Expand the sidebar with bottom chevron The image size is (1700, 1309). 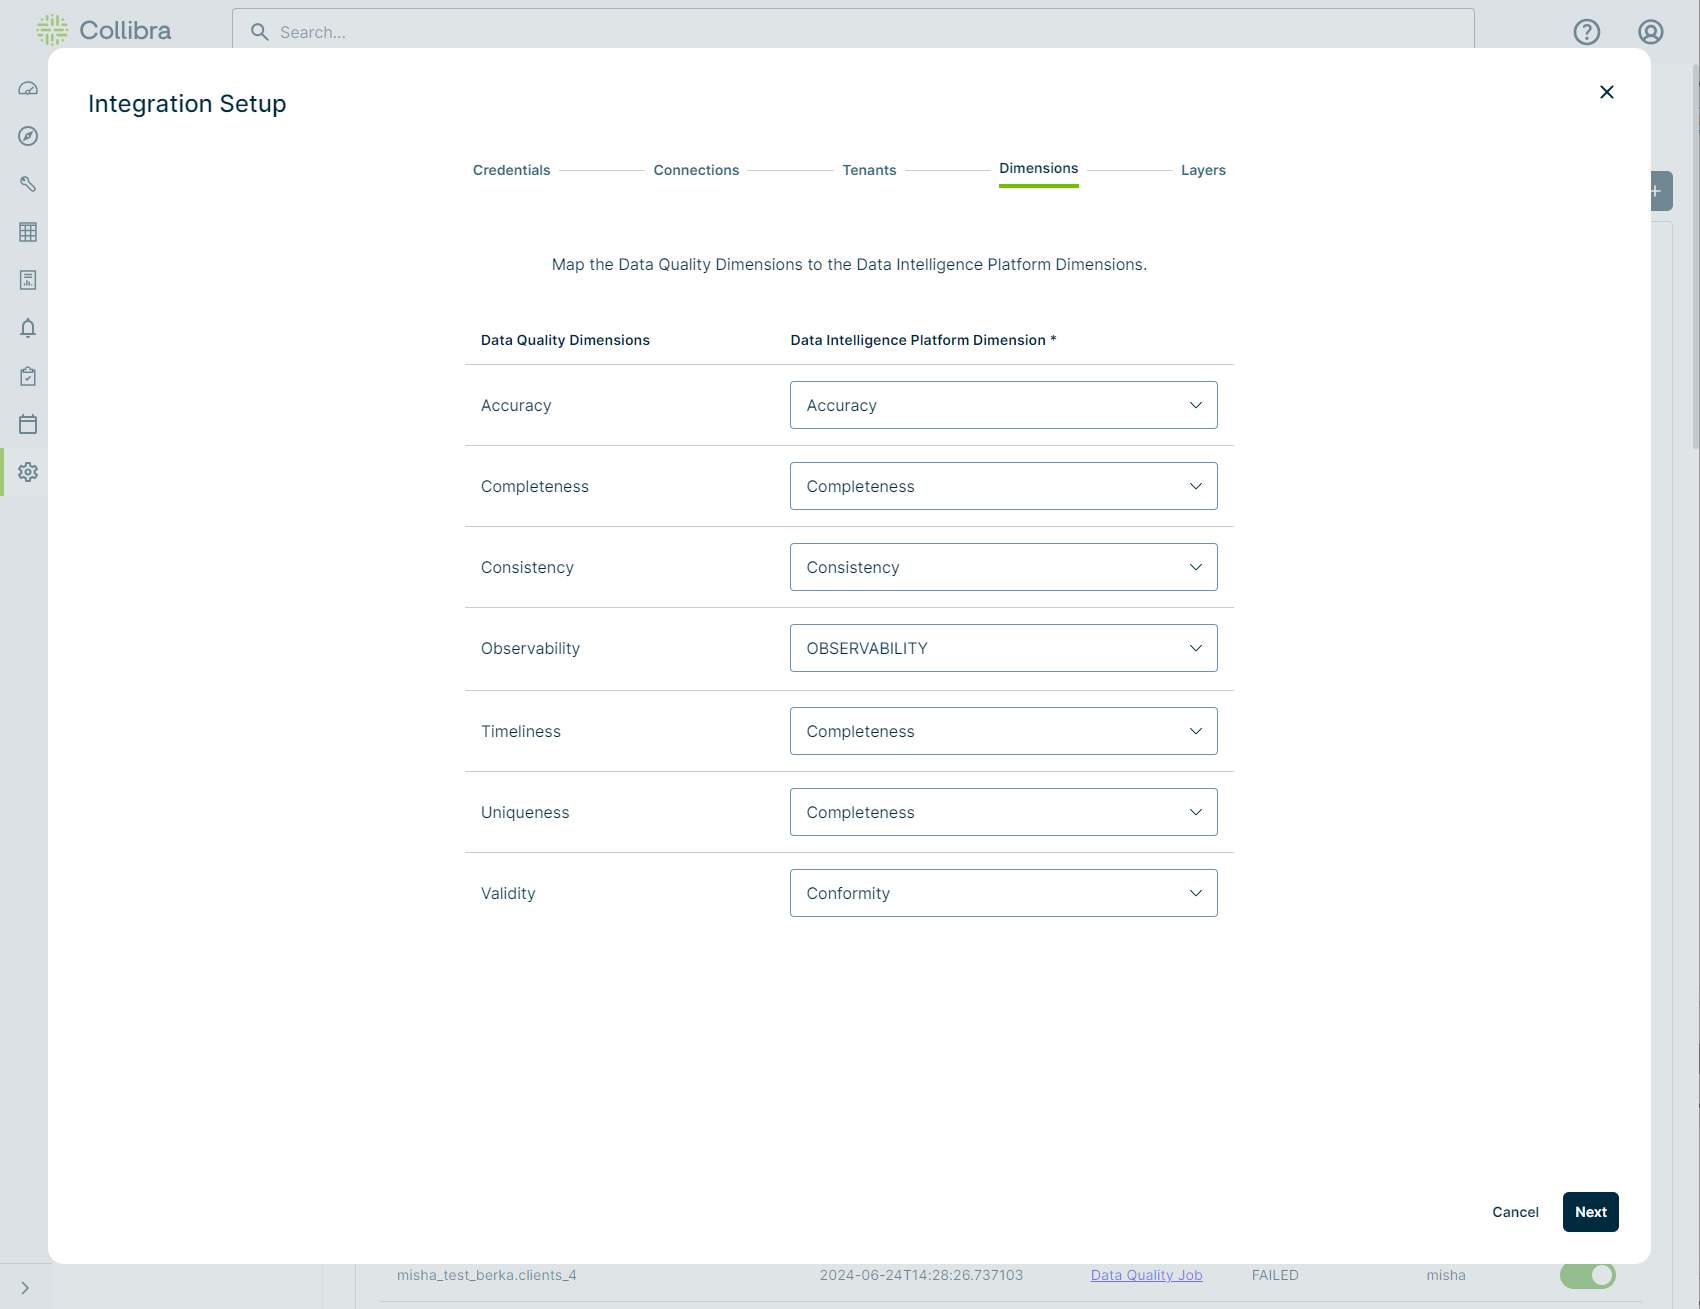(x=25, y=1288)
